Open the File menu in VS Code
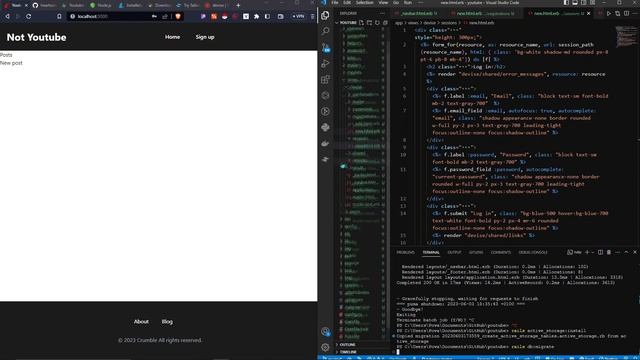Viewport: 640px width, 360px height. 335,2
